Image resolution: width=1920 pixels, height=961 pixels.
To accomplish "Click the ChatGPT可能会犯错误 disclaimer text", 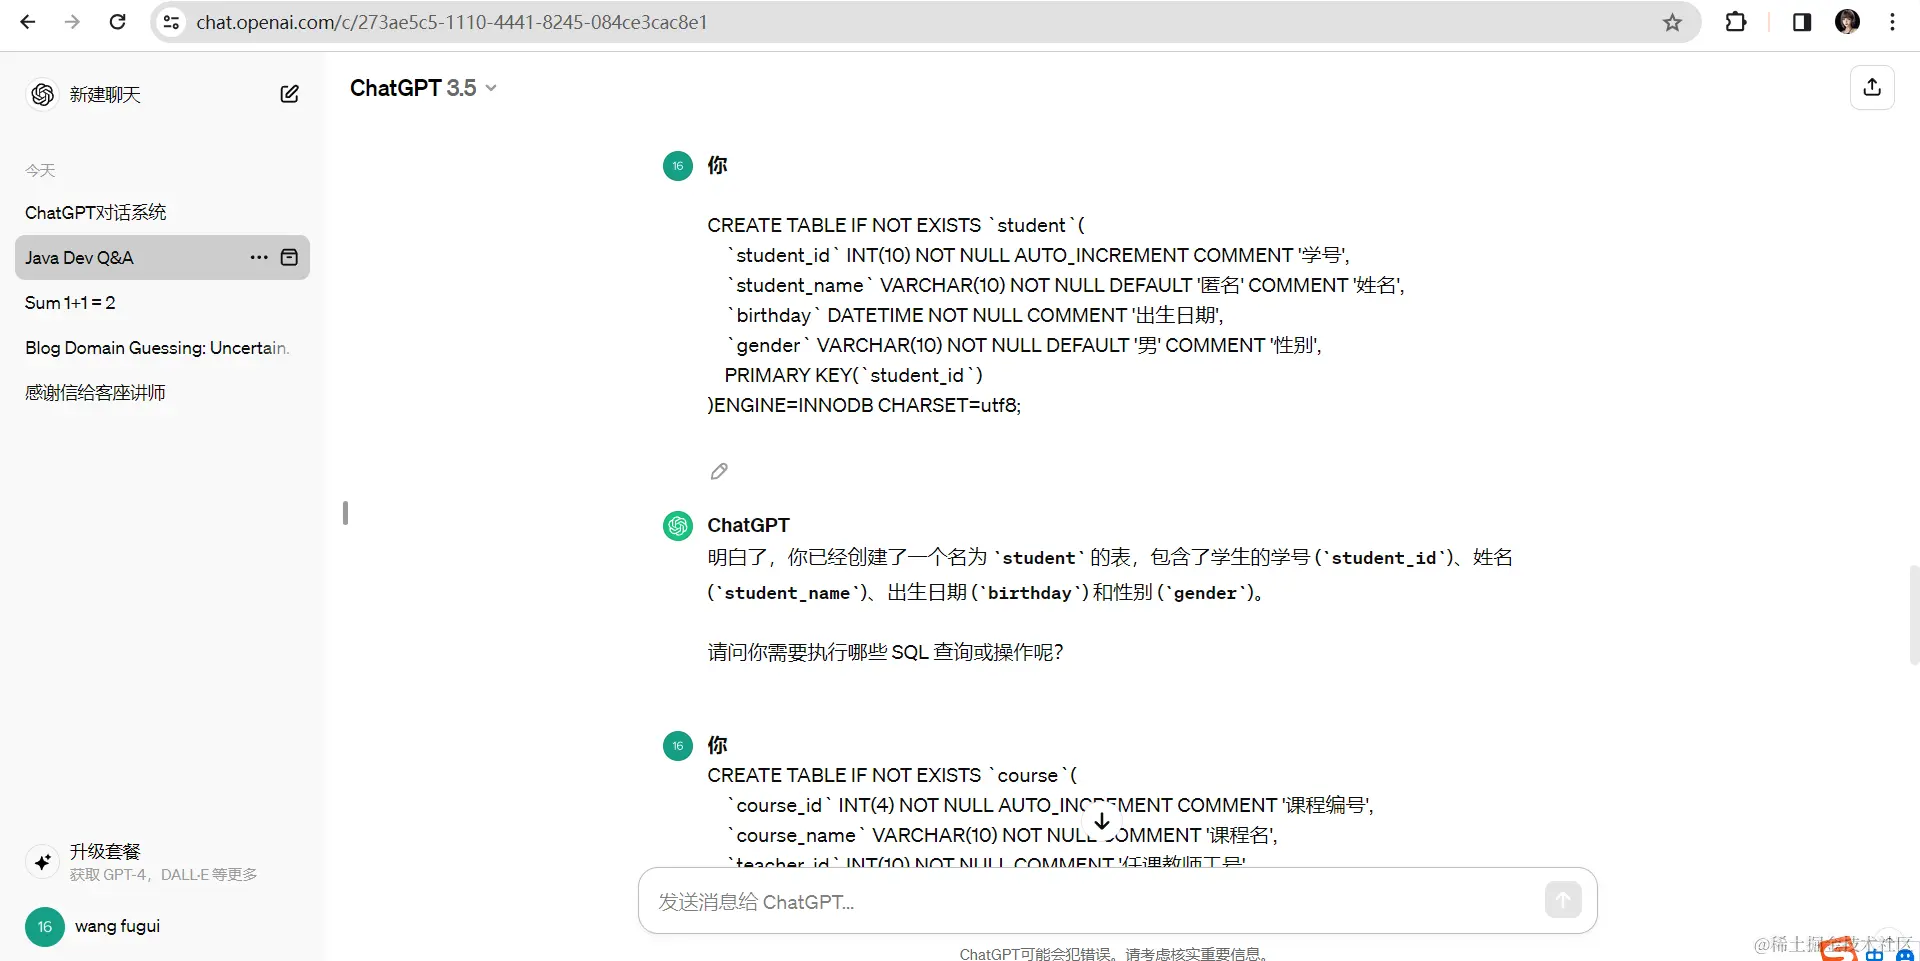I will (x=1114, y=954).
